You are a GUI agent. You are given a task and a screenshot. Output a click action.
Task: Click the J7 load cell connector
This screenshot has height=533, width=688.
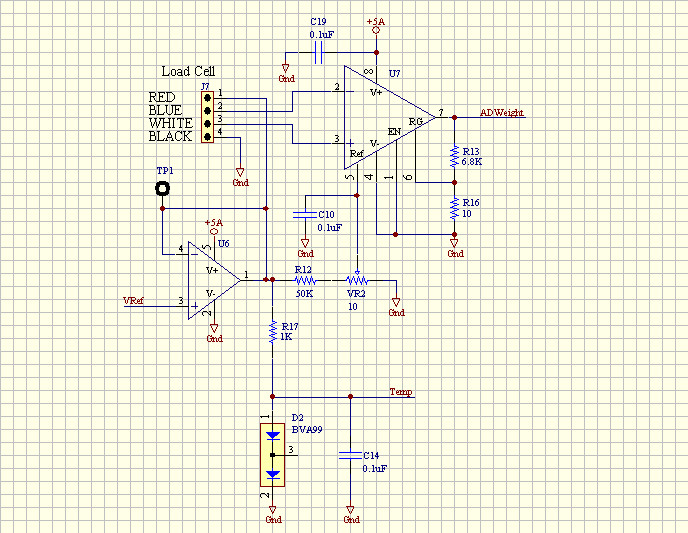pos(207,119)
